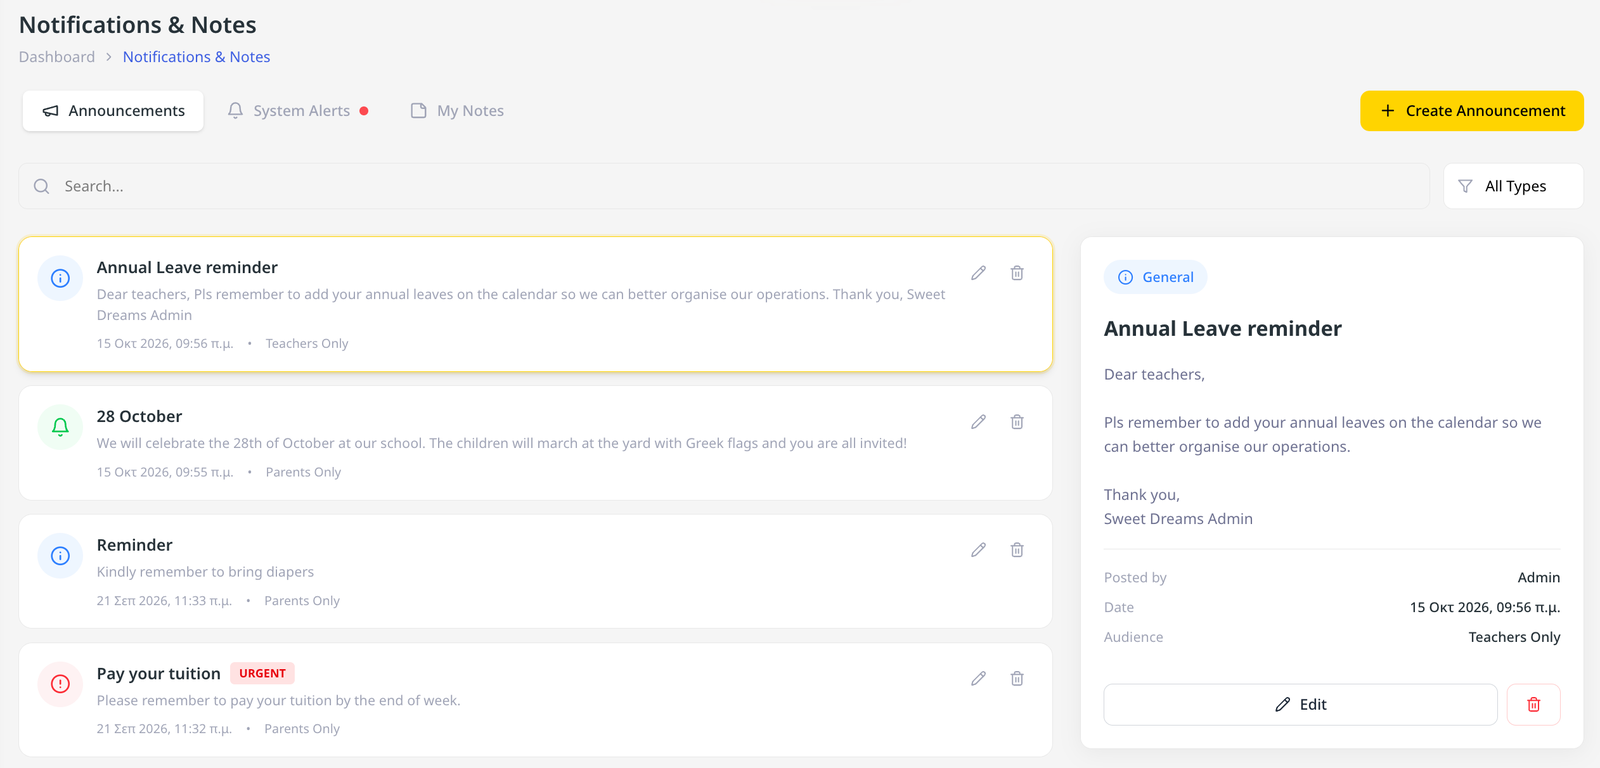Click the red trash button in detail panel

1533,705
